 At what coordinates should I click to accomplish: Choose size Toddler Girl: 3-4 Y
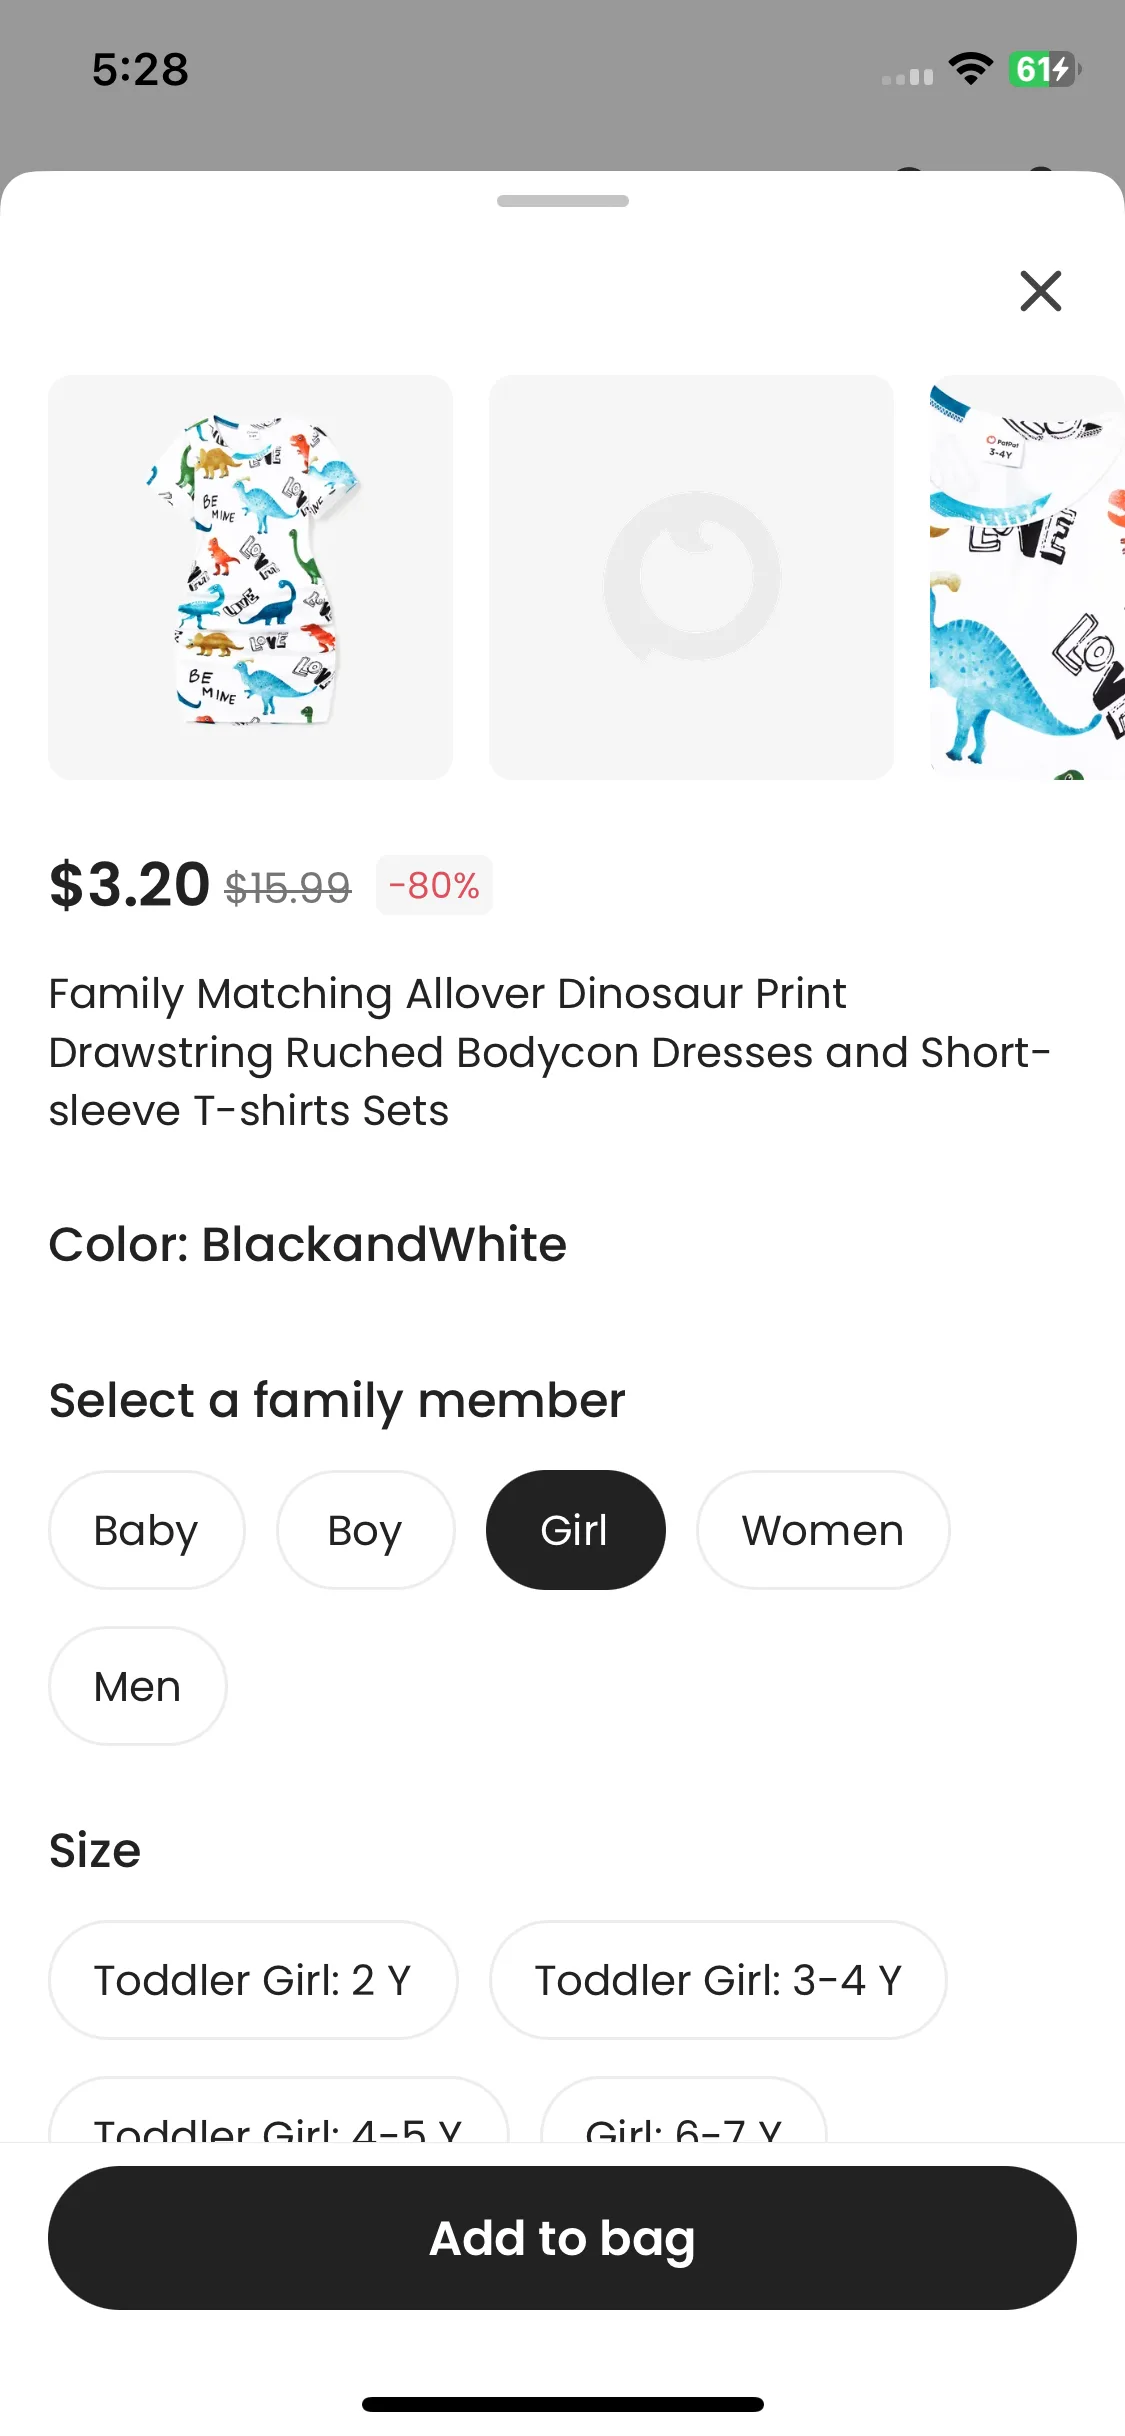click(718, 1980)
